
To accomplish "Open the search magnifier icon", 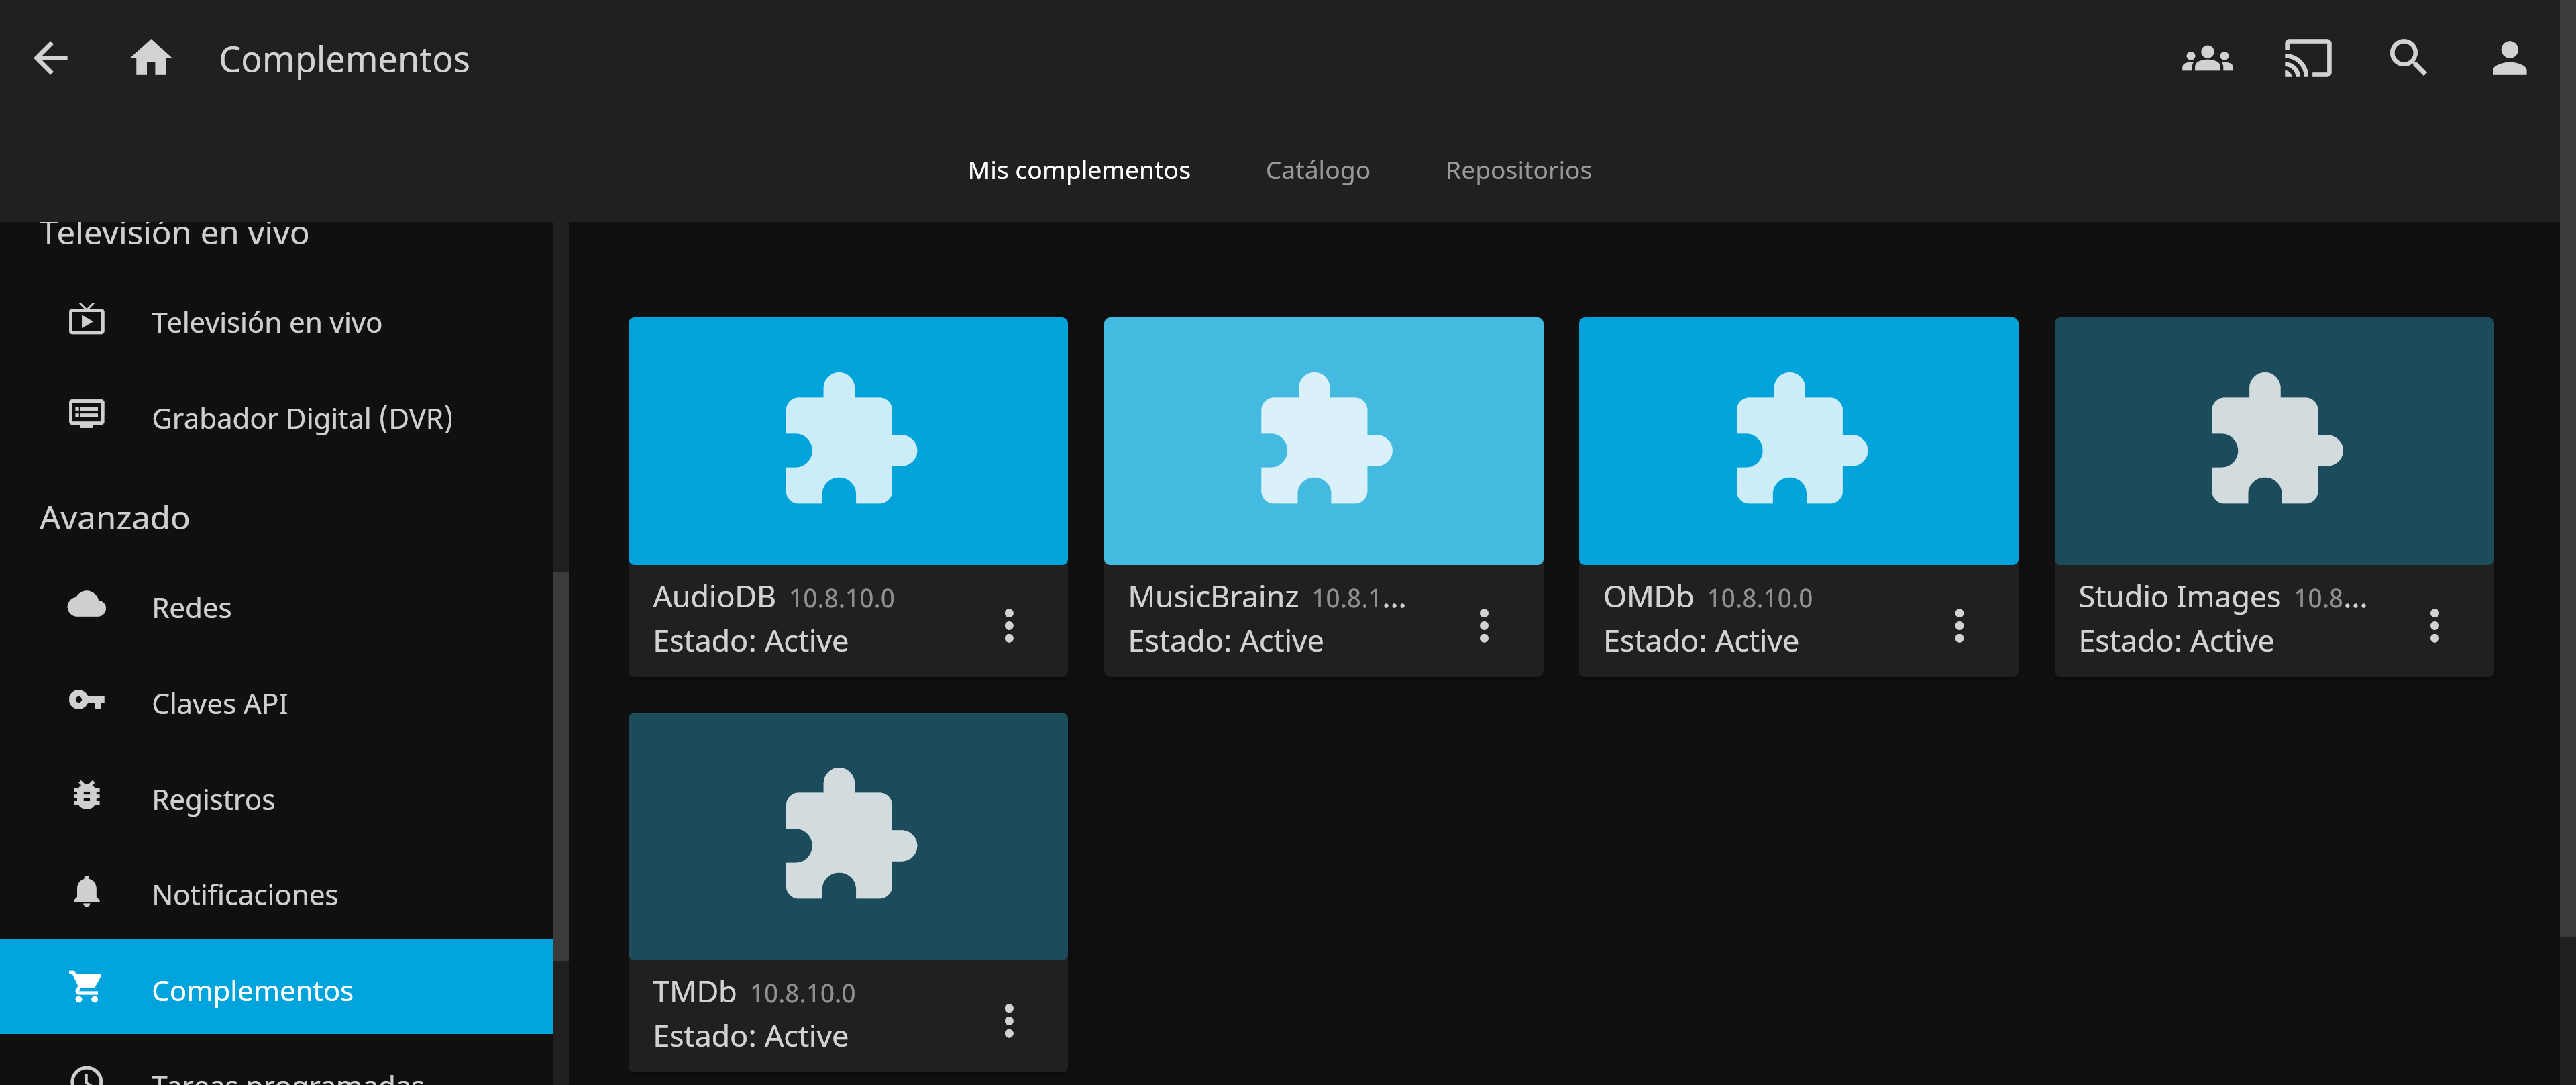I will [x=2408, y=58].
